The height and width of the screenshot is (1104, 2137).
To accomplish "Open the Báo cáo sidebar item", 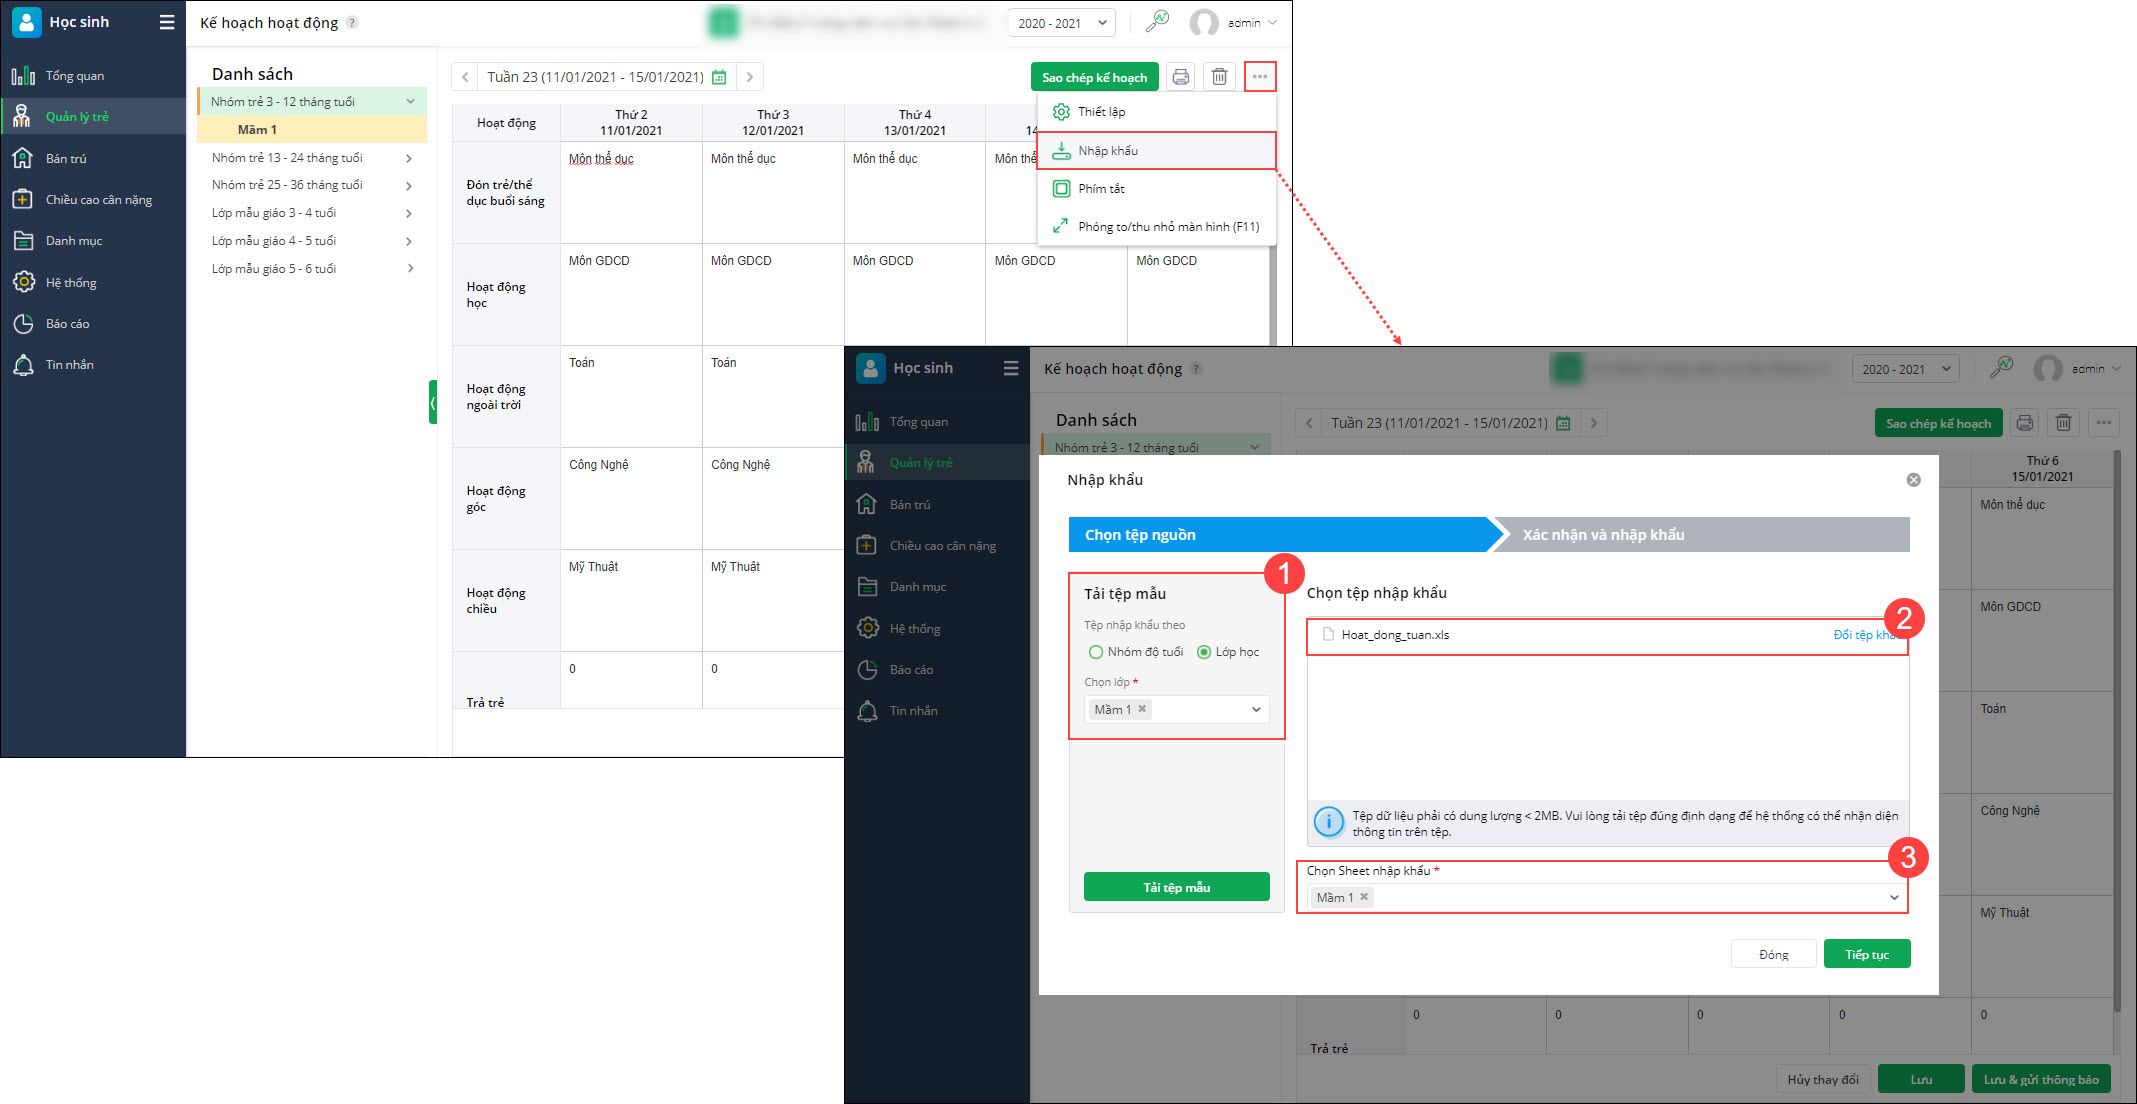I will pos(67,323).
